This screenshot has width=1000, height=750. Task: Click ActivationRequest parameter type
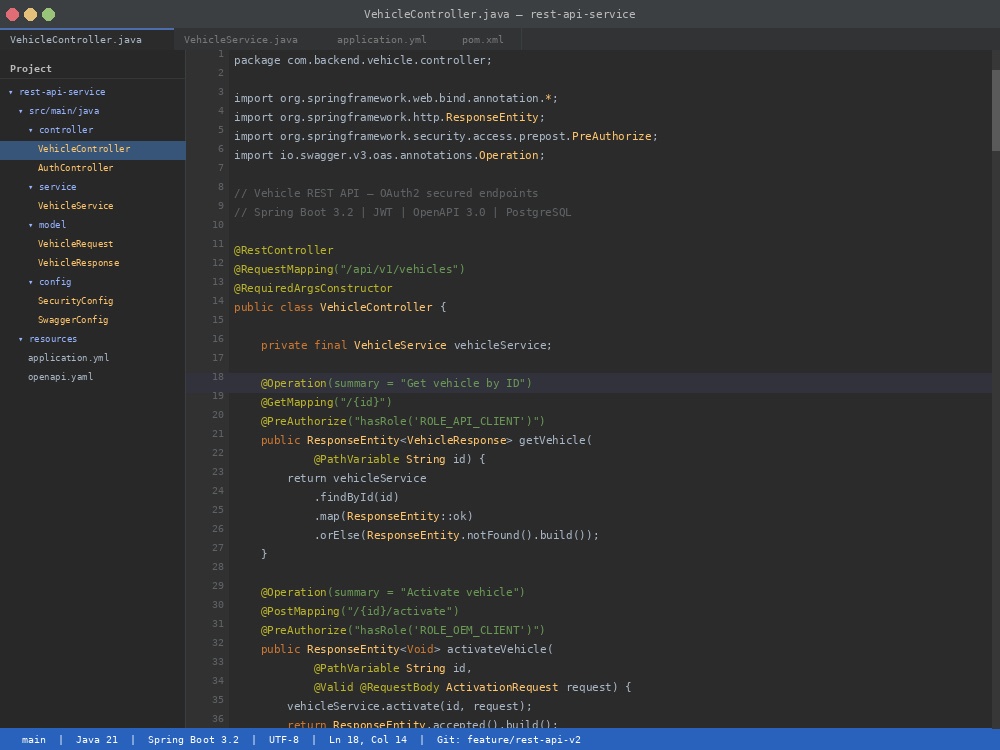[x=502, y=688]
